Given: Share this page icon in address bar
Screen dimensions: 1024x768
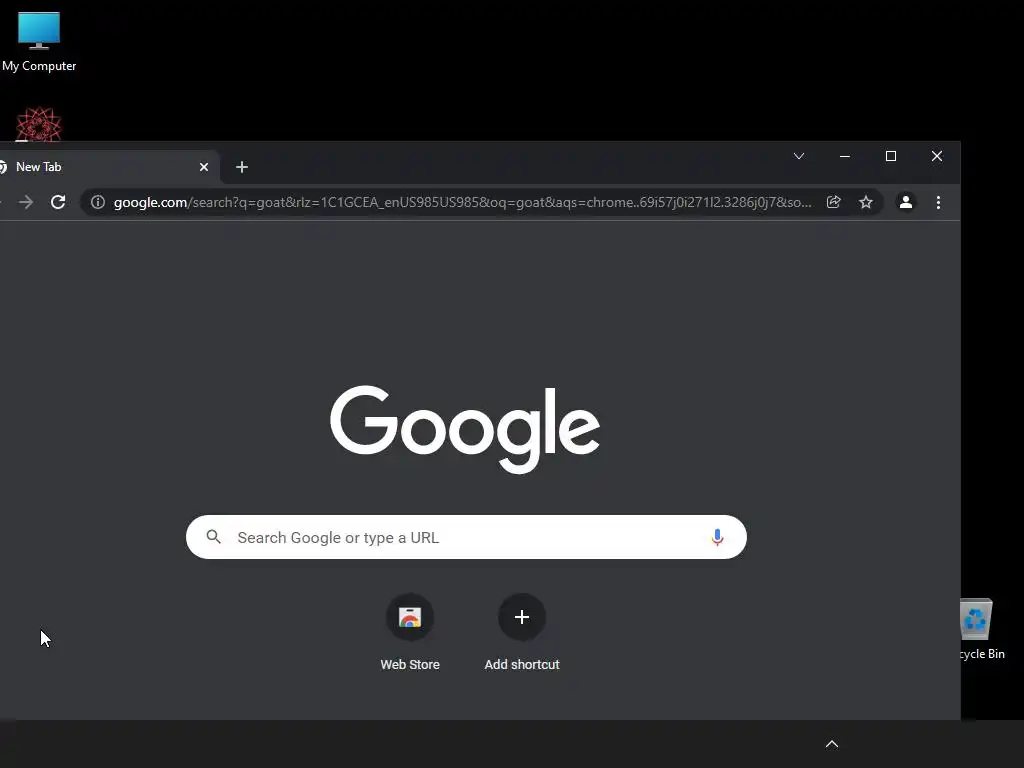Looking at the screenshot, I should tap(833, 202).
